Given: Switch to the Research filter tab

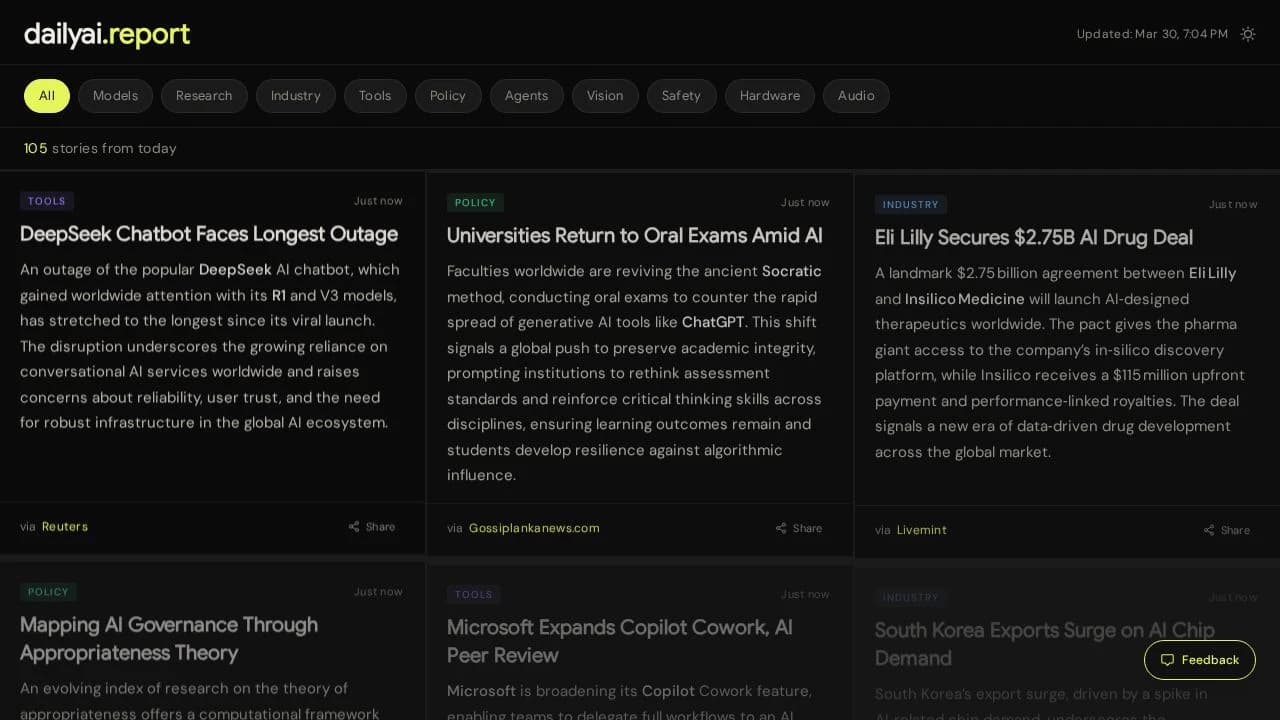Looking at the screenshot, I should [x=204, y=95].
